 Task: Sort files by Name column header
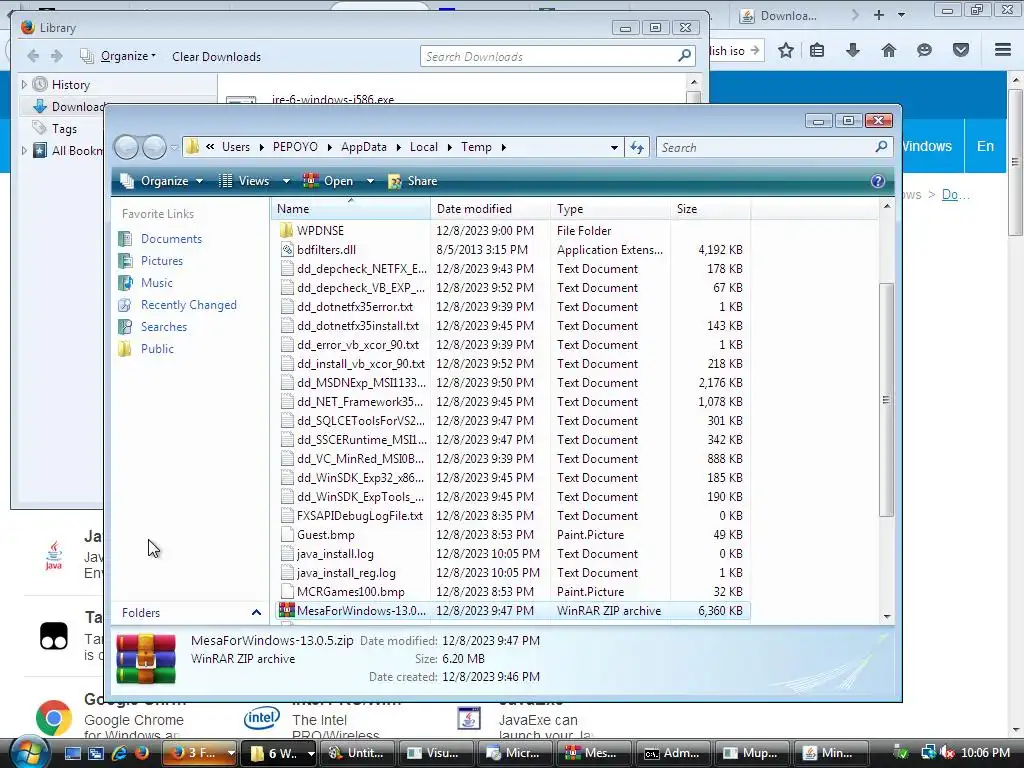(351, 209)
